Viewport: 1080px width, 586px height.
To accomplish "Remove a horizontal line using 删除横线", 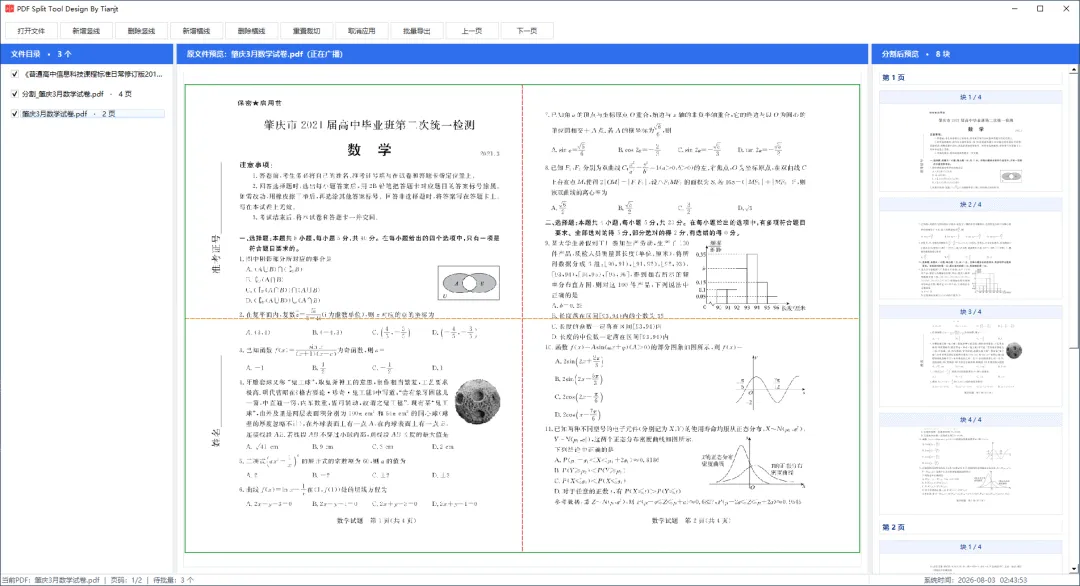I will 251,31.
